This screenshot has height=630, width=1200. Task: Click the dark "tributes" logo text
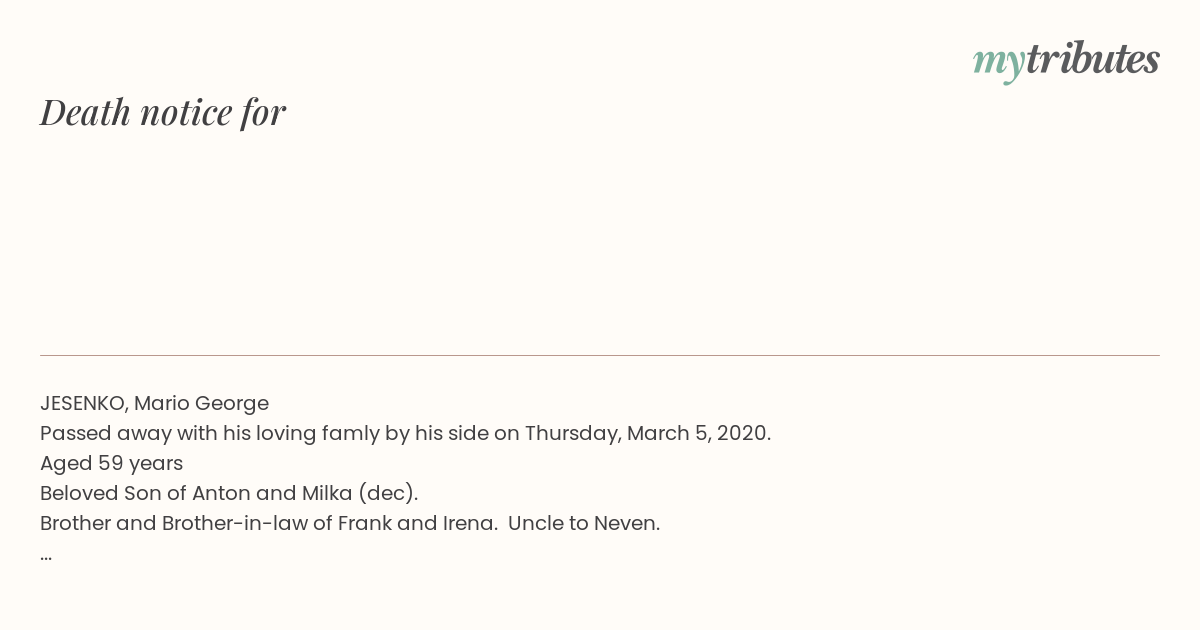coord(1092,59)
